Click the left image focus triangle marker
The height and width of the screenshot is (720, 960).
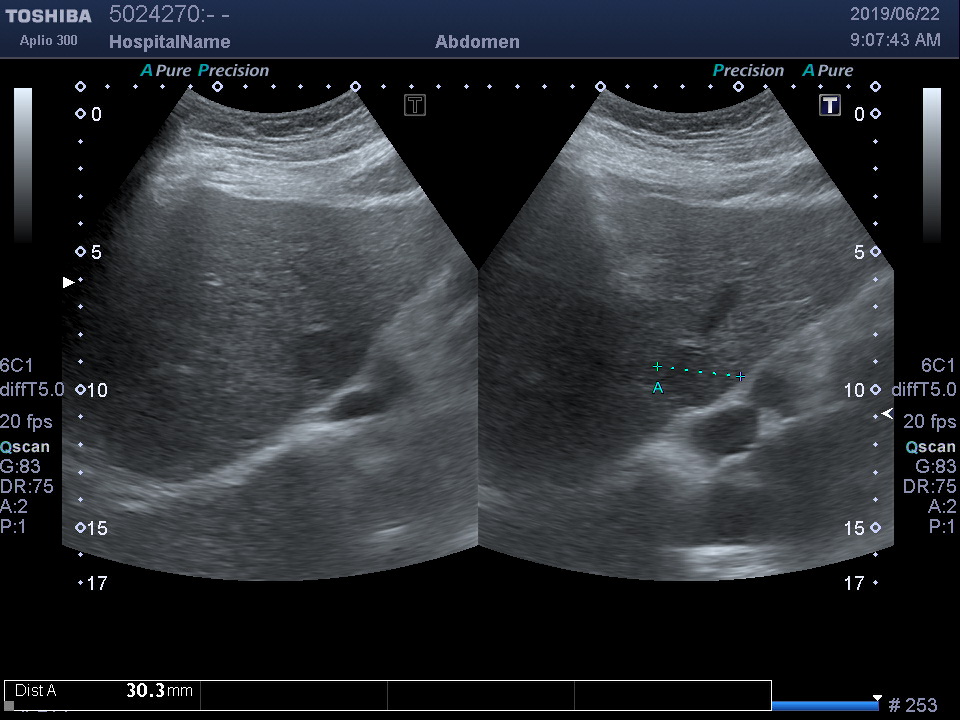click(x=68, y=283)
